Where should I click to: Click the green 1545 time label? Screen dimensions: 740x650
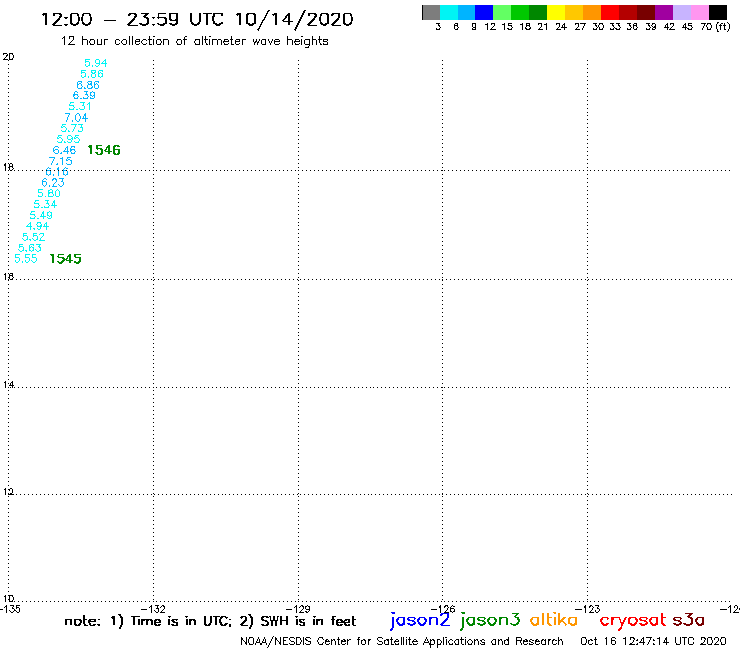[x=66, y=259]
